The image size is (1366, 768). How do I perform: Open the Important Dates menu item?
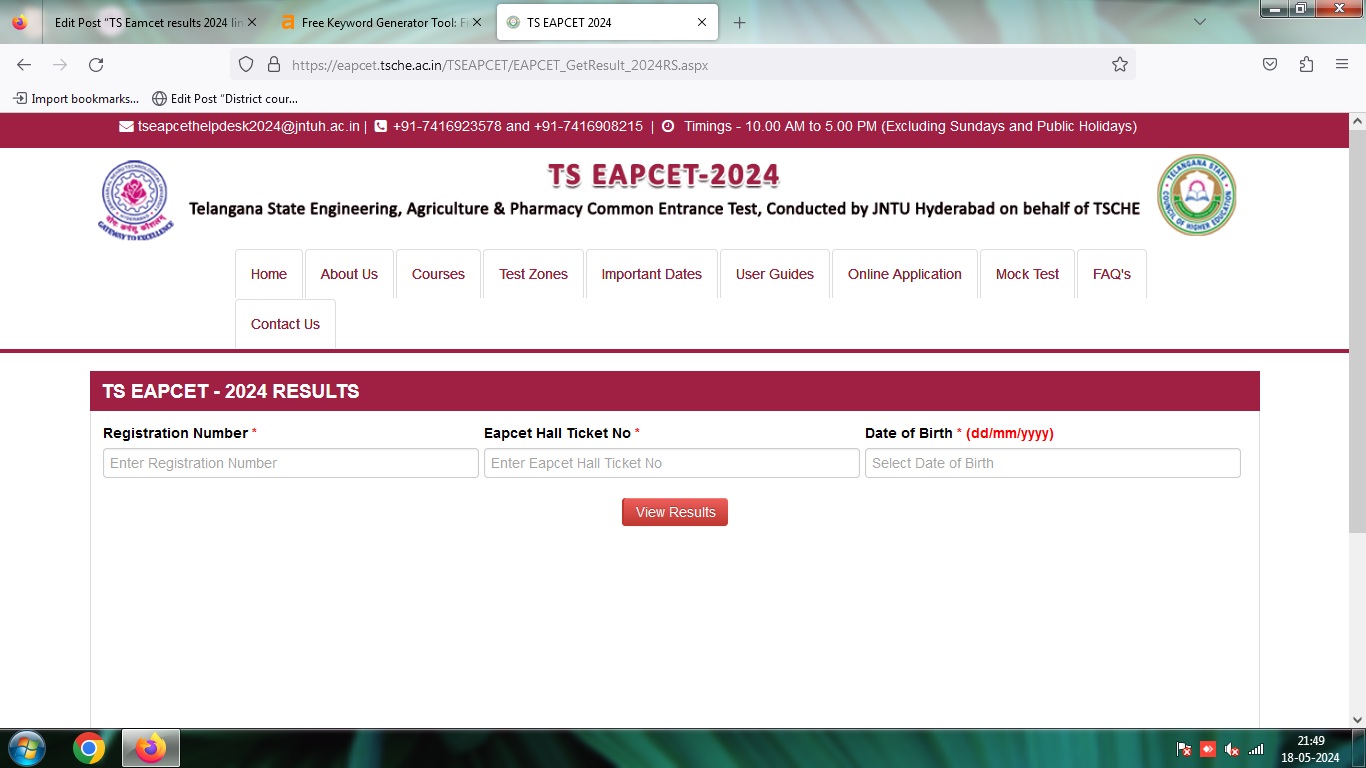pyautogui.click(x=651, y=274)
